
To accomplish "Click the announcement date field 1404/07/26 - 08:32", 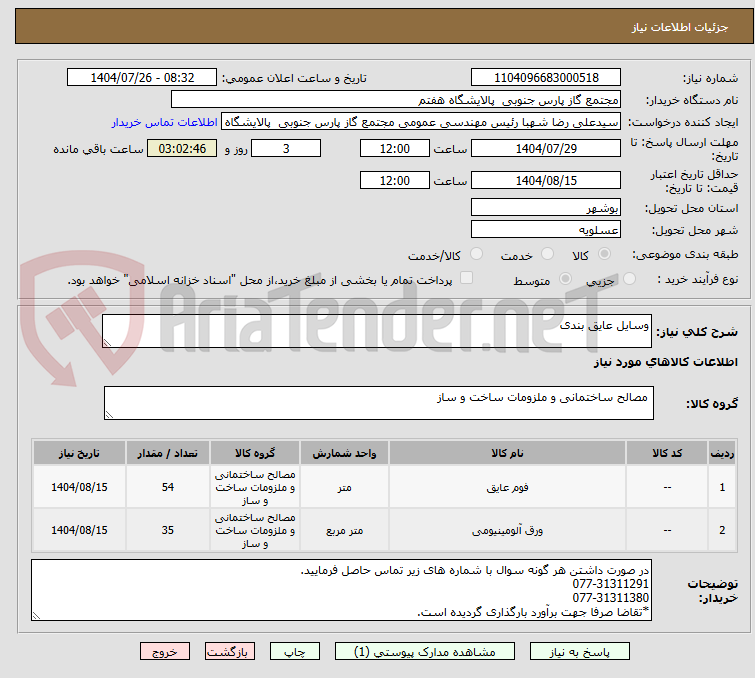I will 142,78.
